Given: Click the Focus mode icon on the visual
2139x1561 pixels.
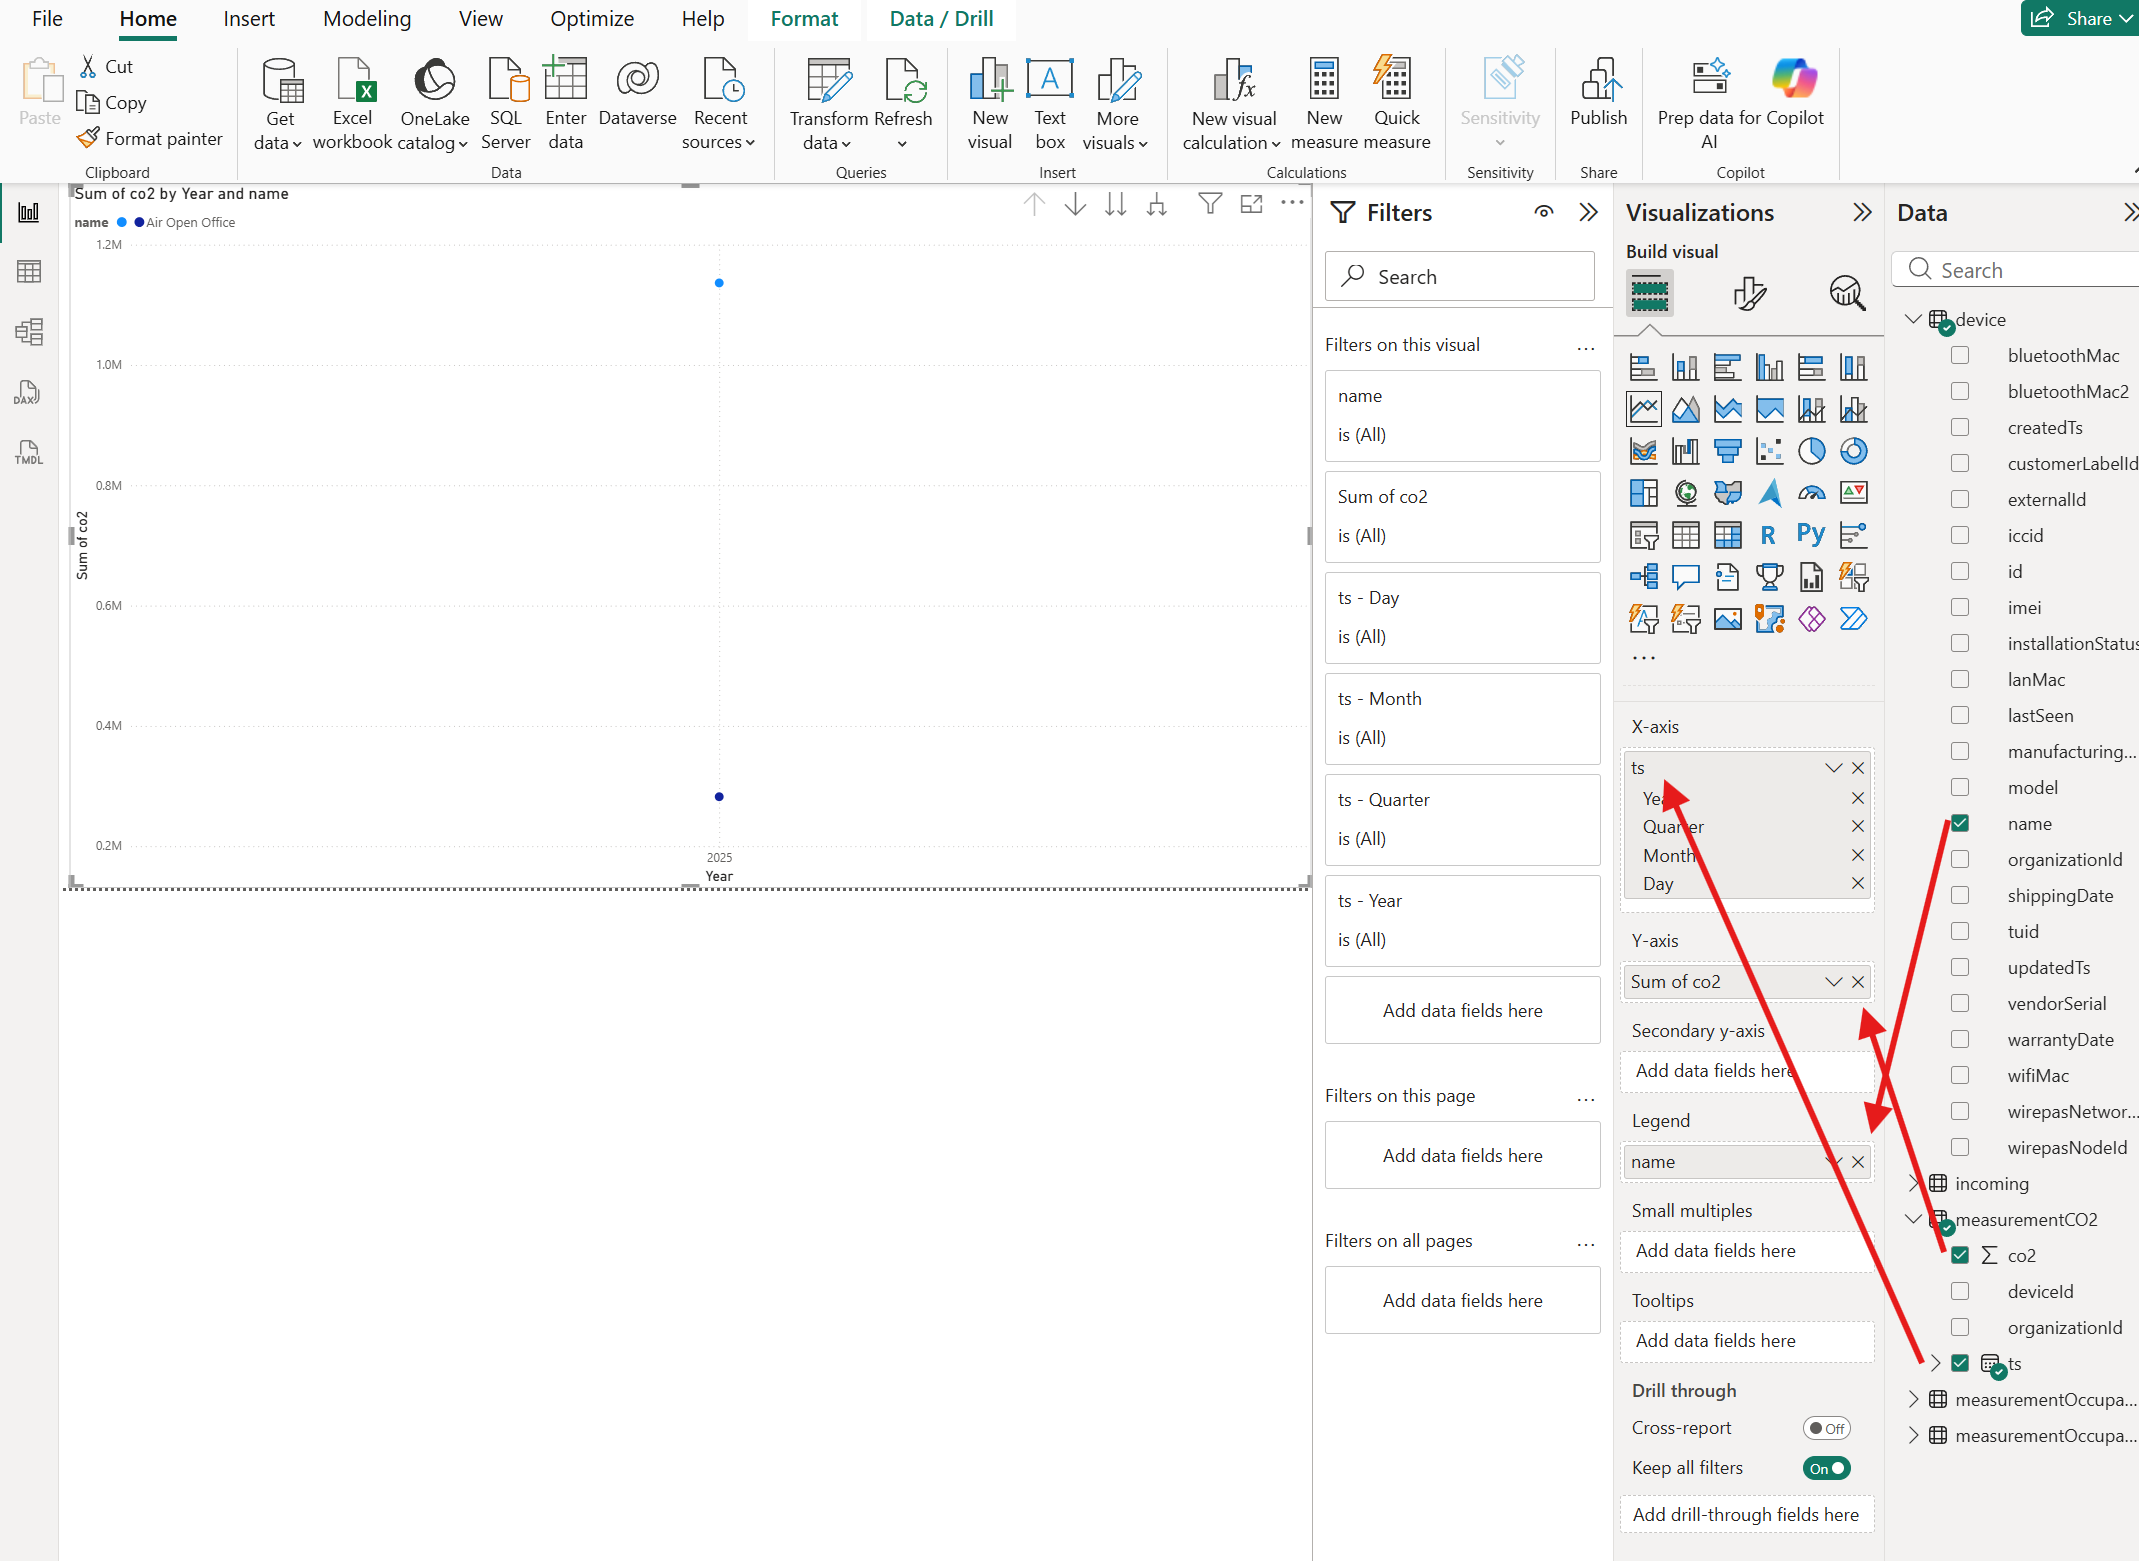Looking at the screenshot, I should (1251, 204).
